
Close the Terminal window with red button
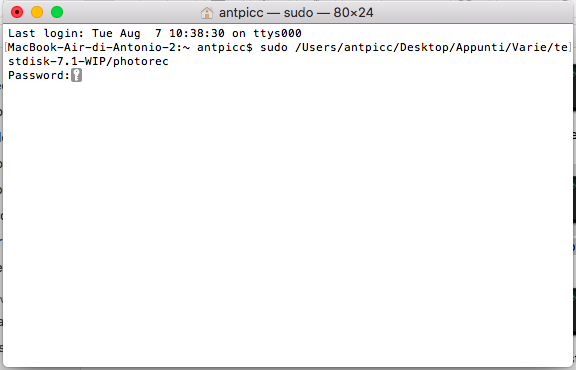coord(17,12)
